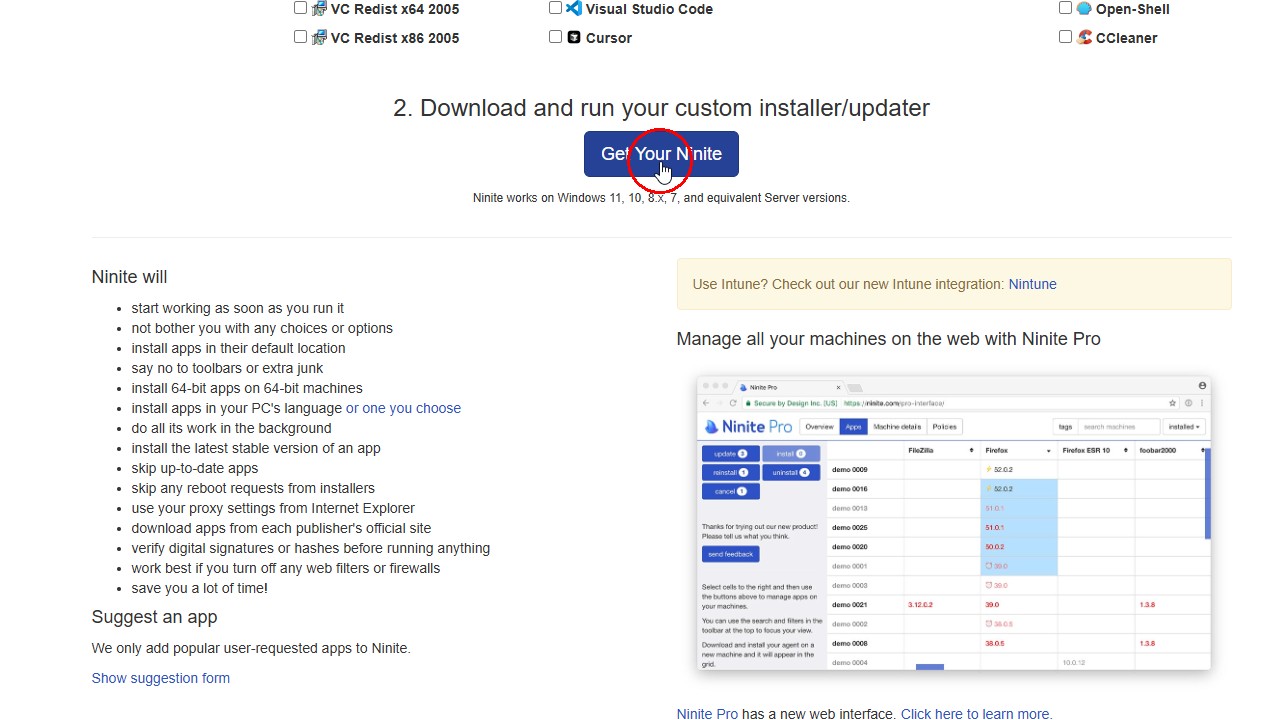
Task: Click the "Suggest an app" heading
Action: tap(154, 617)
